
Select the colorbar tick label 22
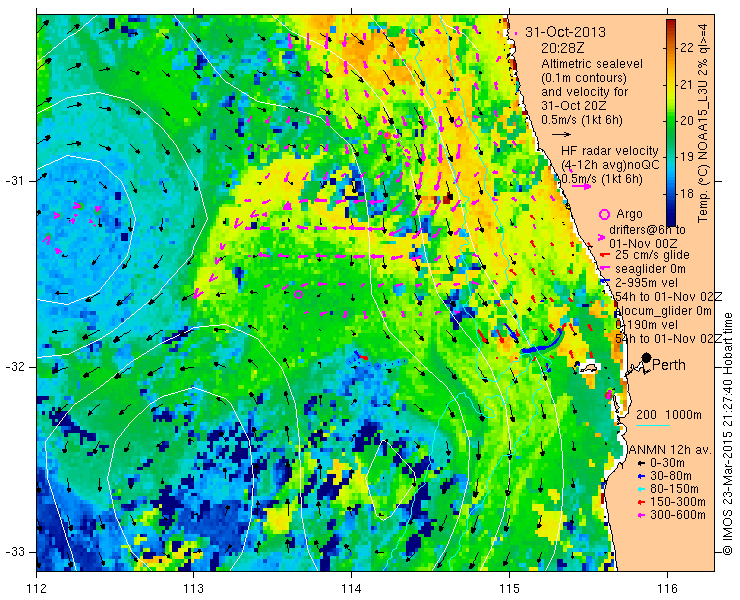[x=687, y=48]
